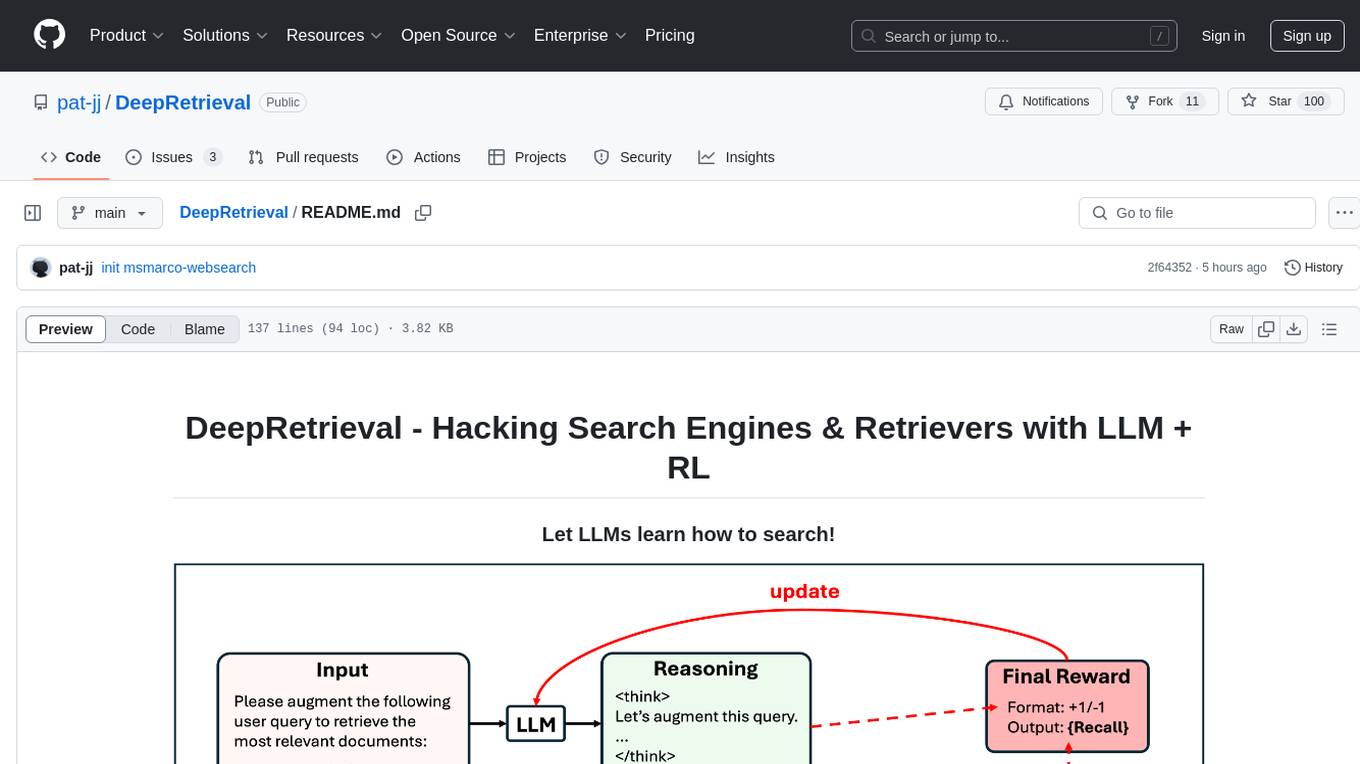This screenshot has height=764, width=1360.
Task: Open the Issues tab
Action: (173, 157)
